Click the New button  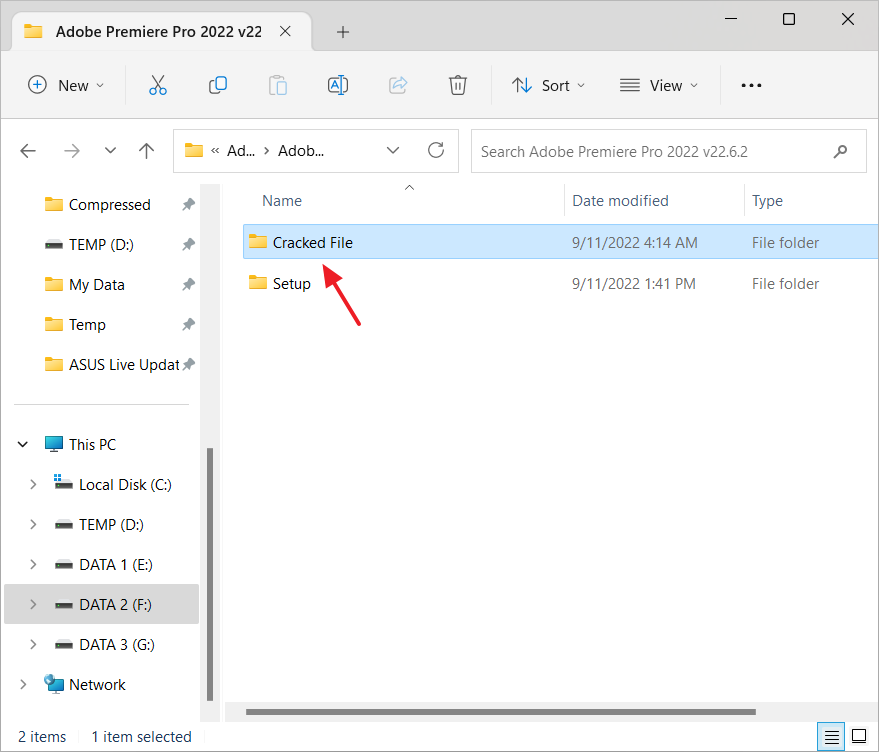66,85
